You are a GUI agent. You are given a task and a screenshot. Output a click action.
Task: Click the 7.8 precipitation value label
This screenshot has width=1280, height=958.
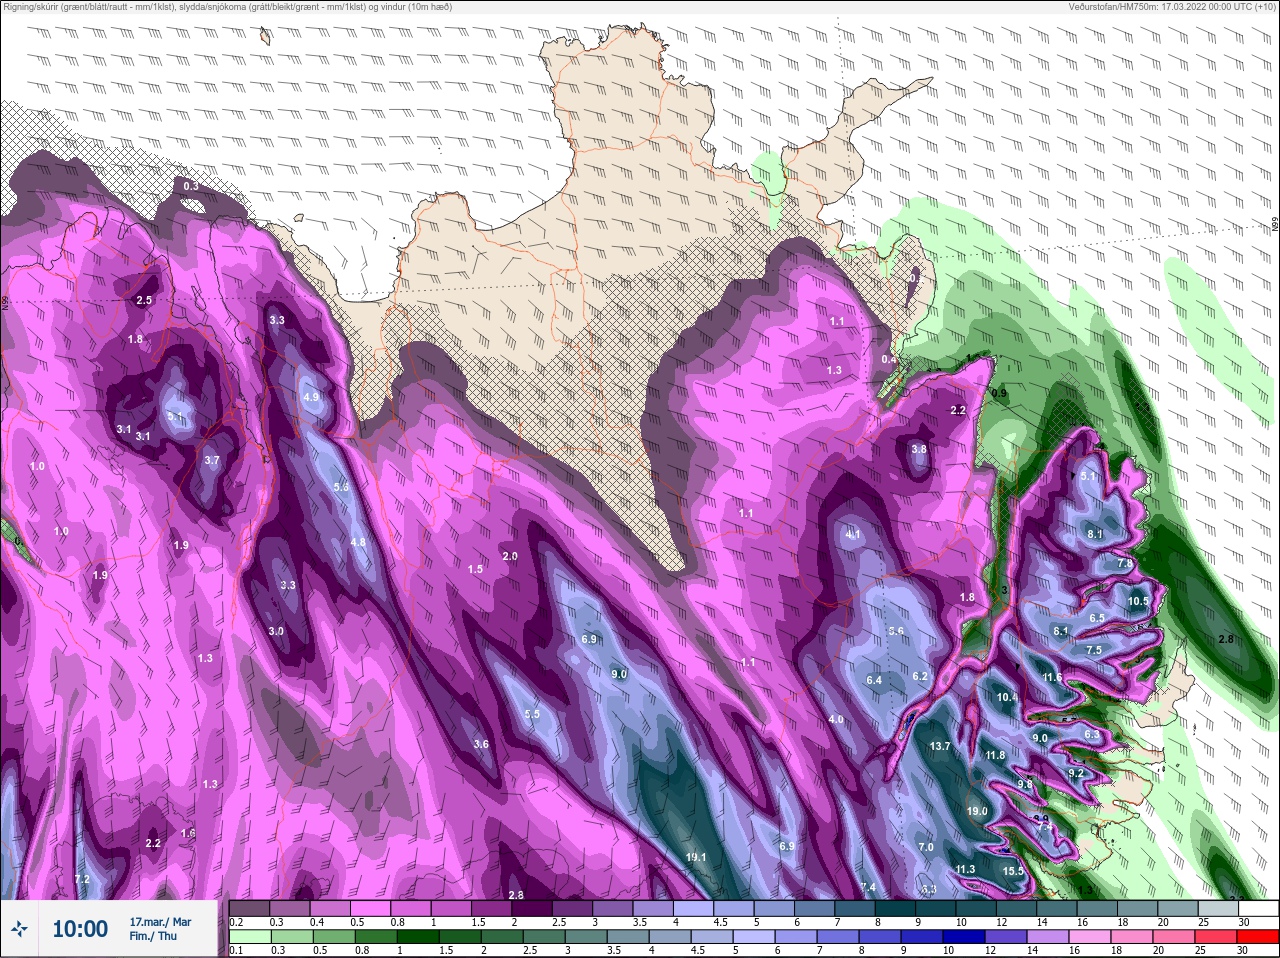click(1125, 564)
